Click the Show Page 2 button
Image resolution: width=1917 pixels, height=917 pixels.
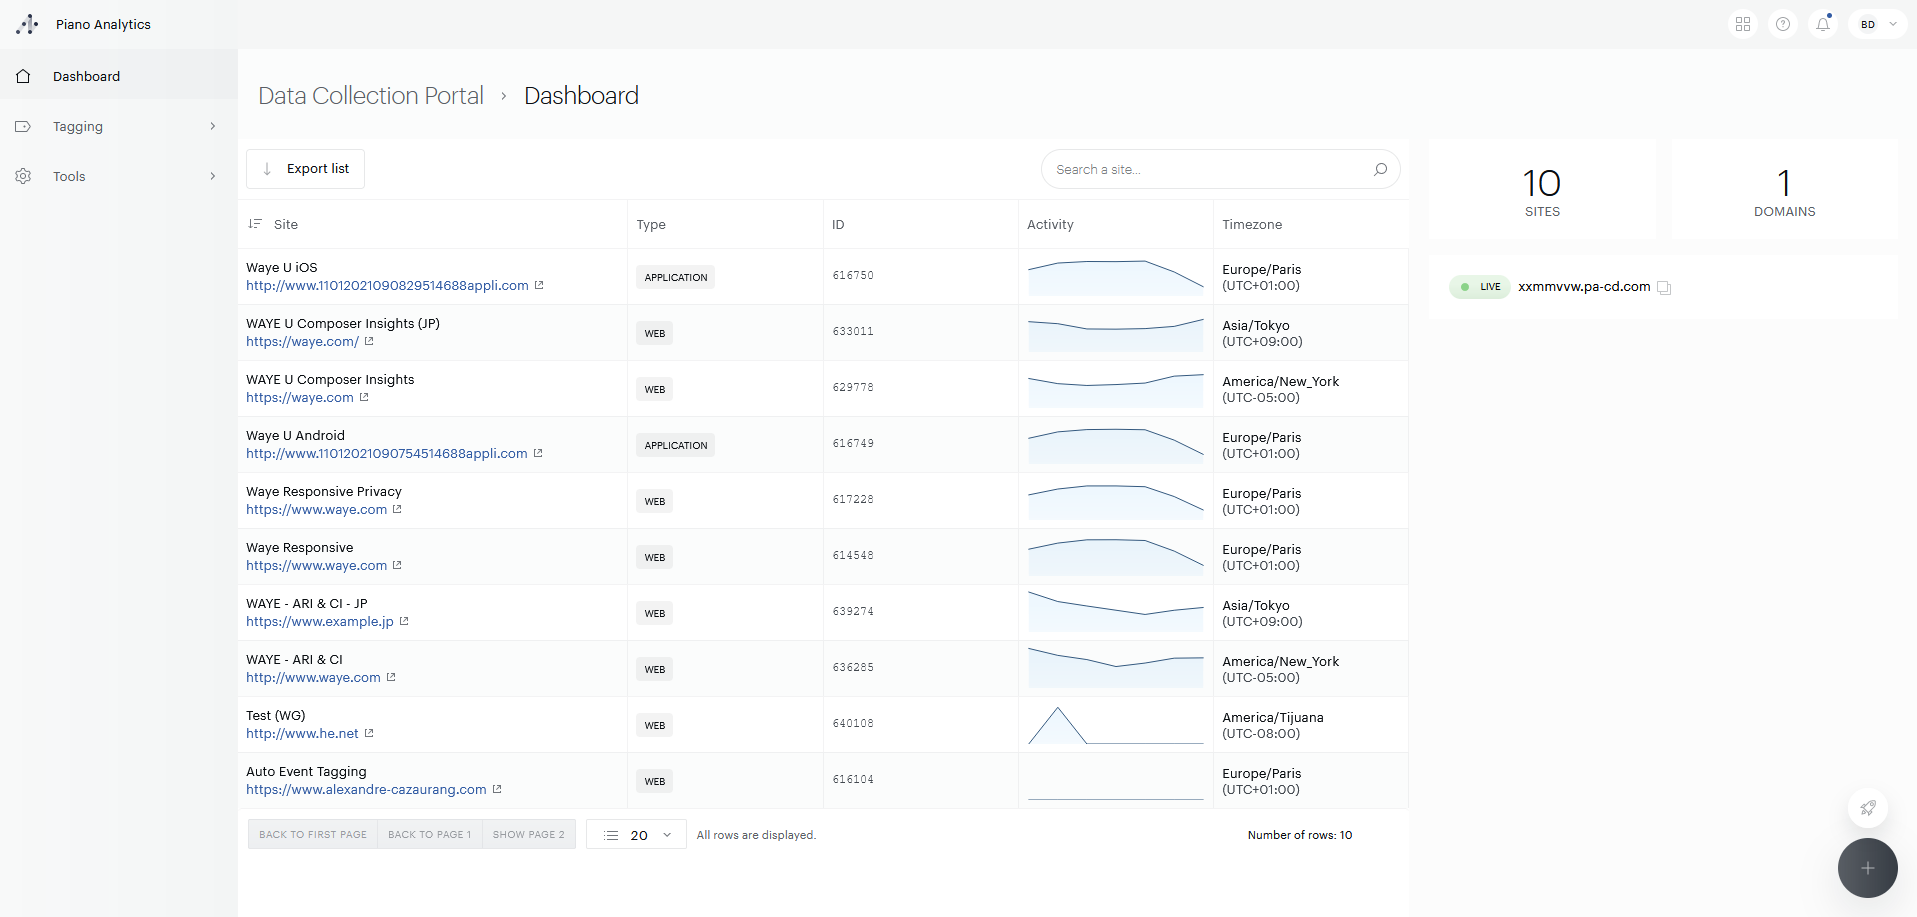[x=528, y=835]
